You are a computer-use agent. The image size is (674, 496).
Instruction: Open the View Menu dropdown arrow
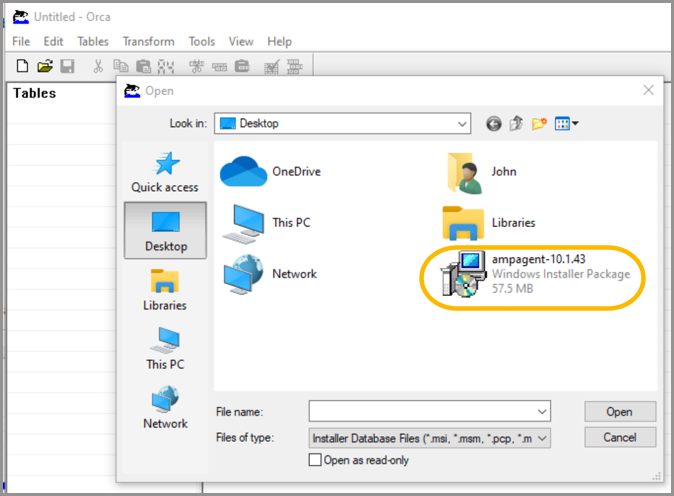575,124
